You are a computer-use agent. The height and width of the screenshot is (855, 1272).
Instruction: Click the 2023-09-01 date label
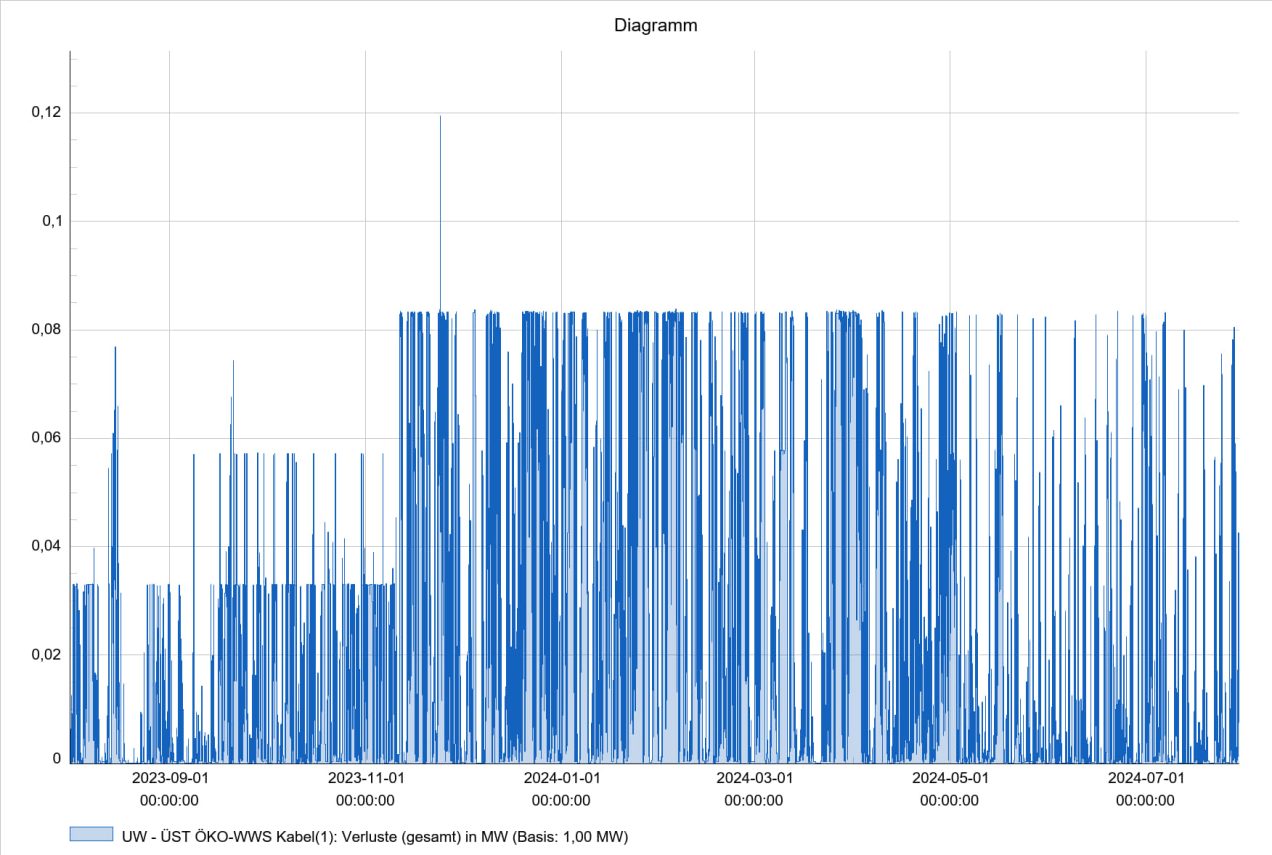(170, 778)
